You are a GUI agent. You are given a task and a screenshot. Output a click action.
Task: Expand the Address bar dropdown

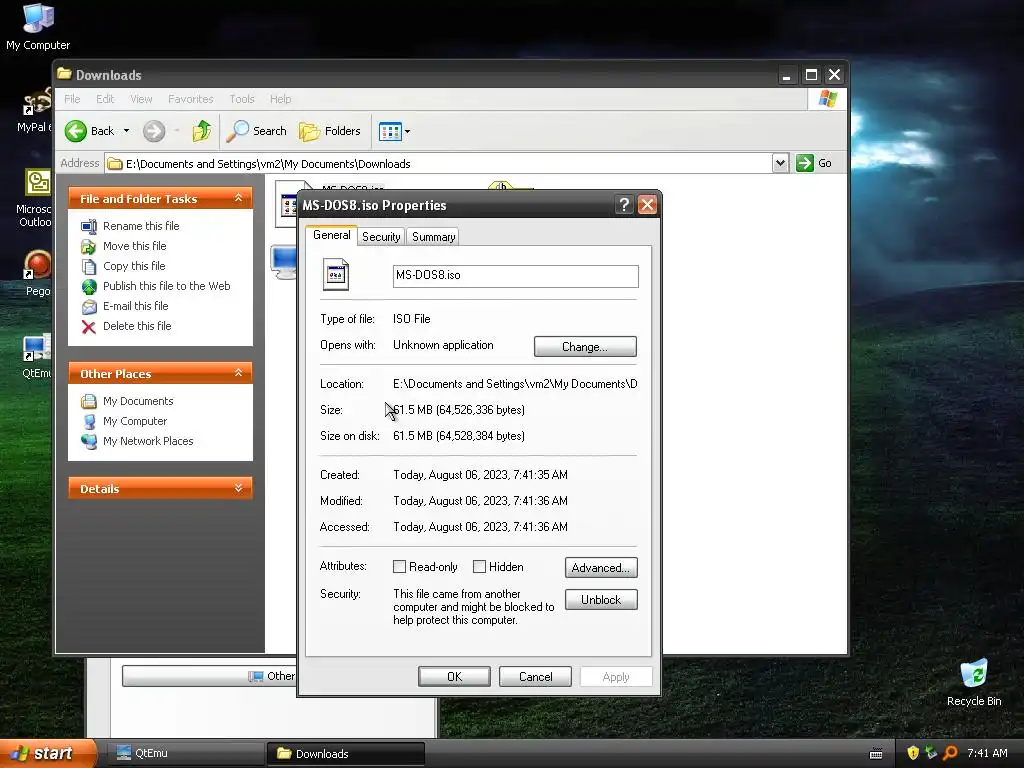point(780,163)
